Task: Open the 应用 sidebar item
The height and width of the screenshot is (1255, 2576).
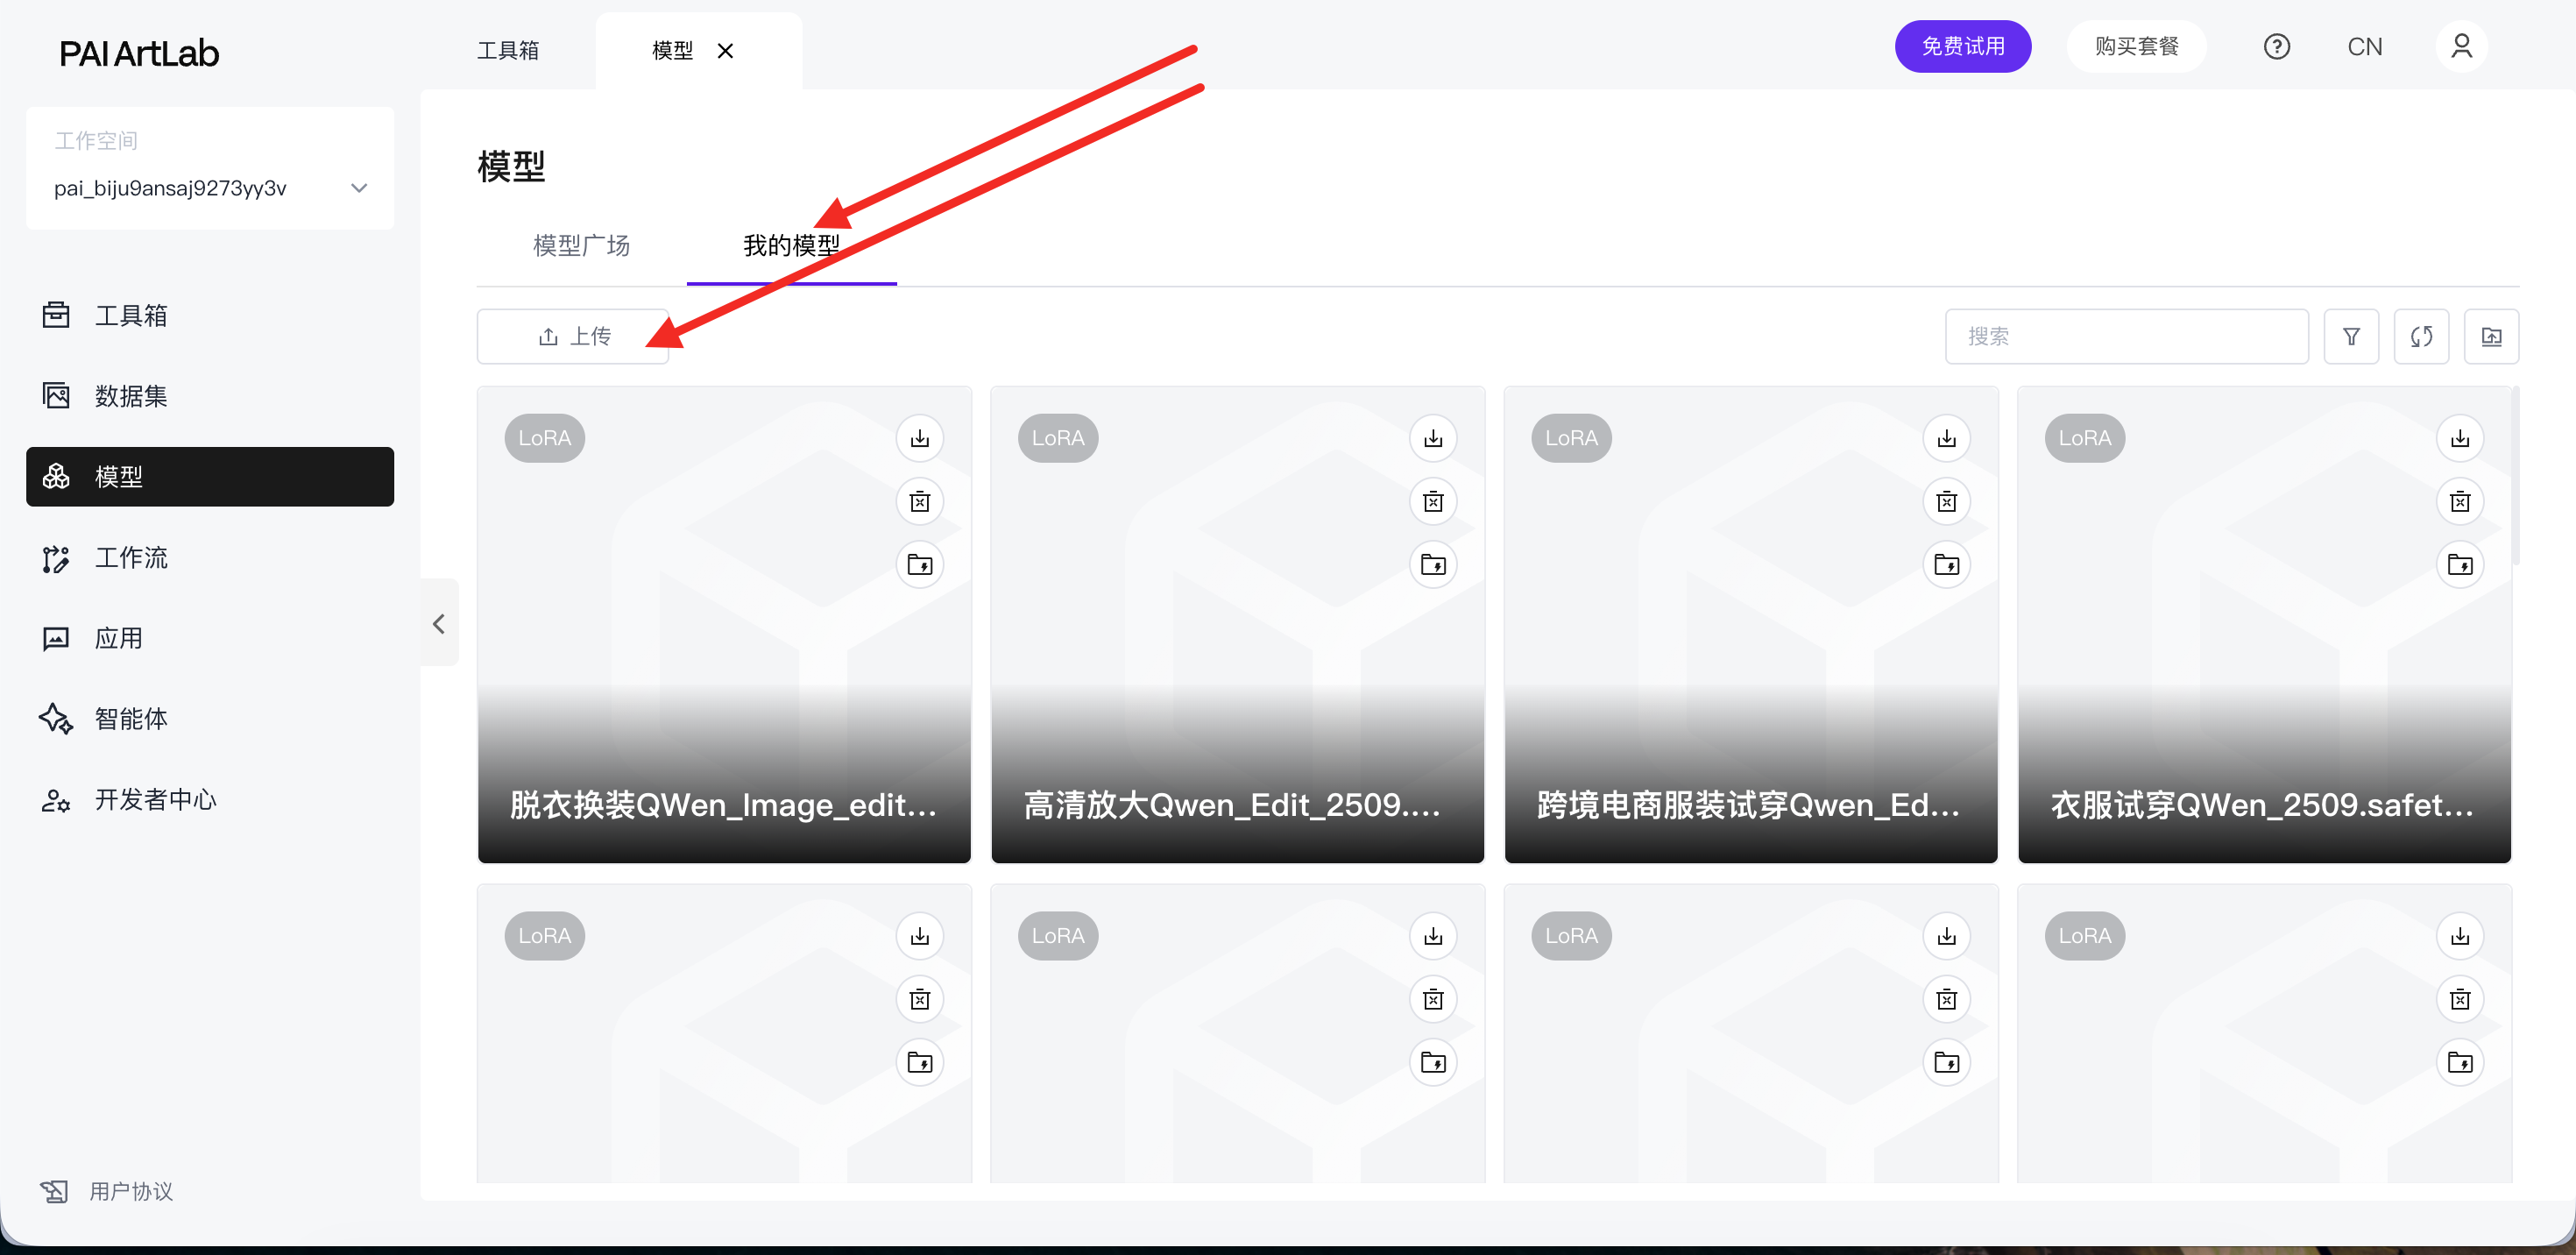Action: [x=210, y=638]
